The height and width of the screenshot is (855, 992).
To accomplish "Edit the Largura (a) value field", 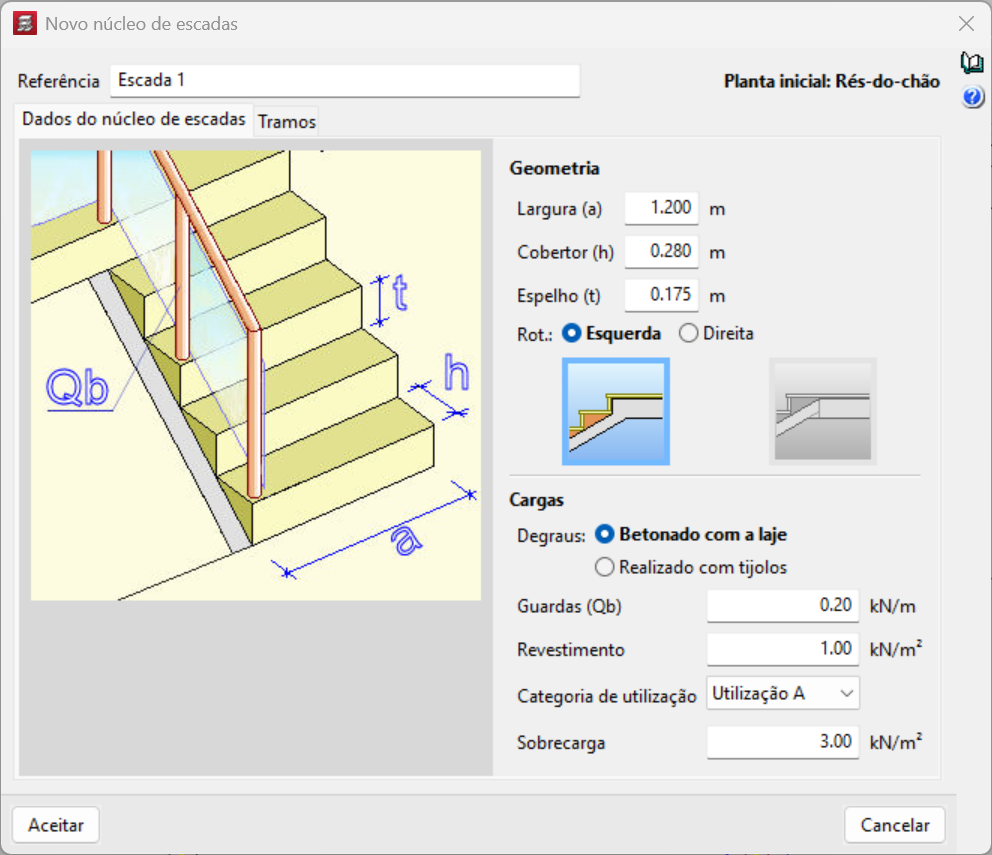I will 662,208.
